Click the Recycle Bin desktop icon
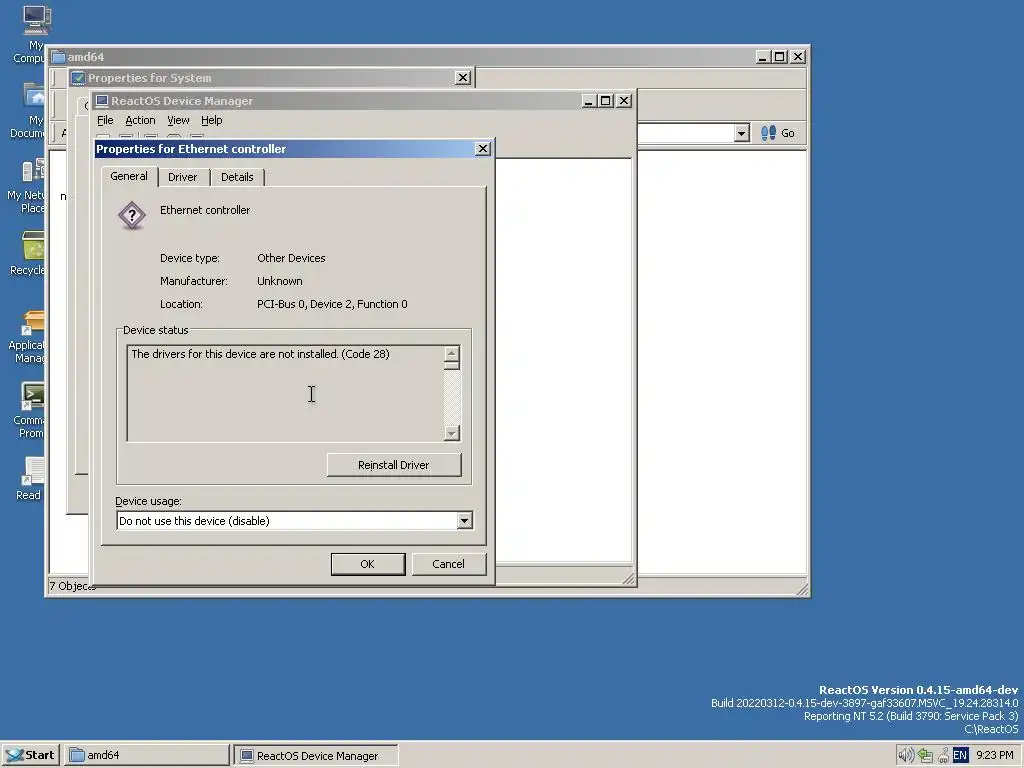The width and height of the screenshot is (1024, 768). coord(29,253)
